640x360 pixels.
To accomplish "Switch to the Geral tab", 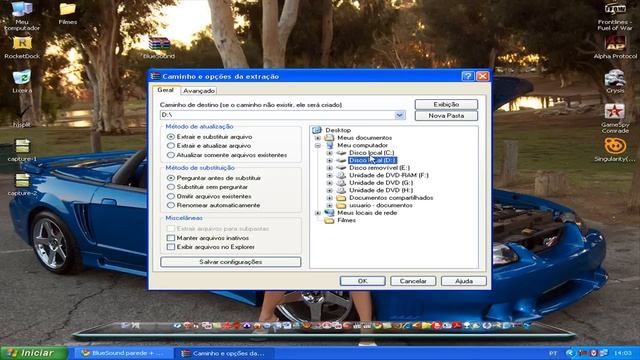I will (x=166, y=90).
